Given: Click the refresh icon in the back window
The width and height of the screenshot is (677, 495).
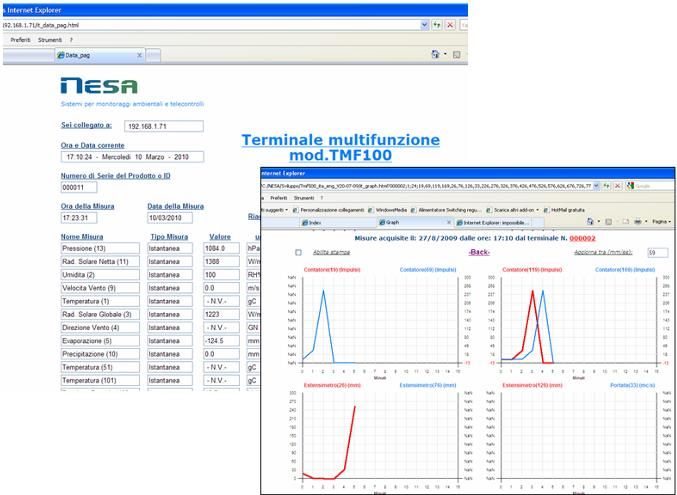Looking at the screenshot, I should click(x=437, y=25).
